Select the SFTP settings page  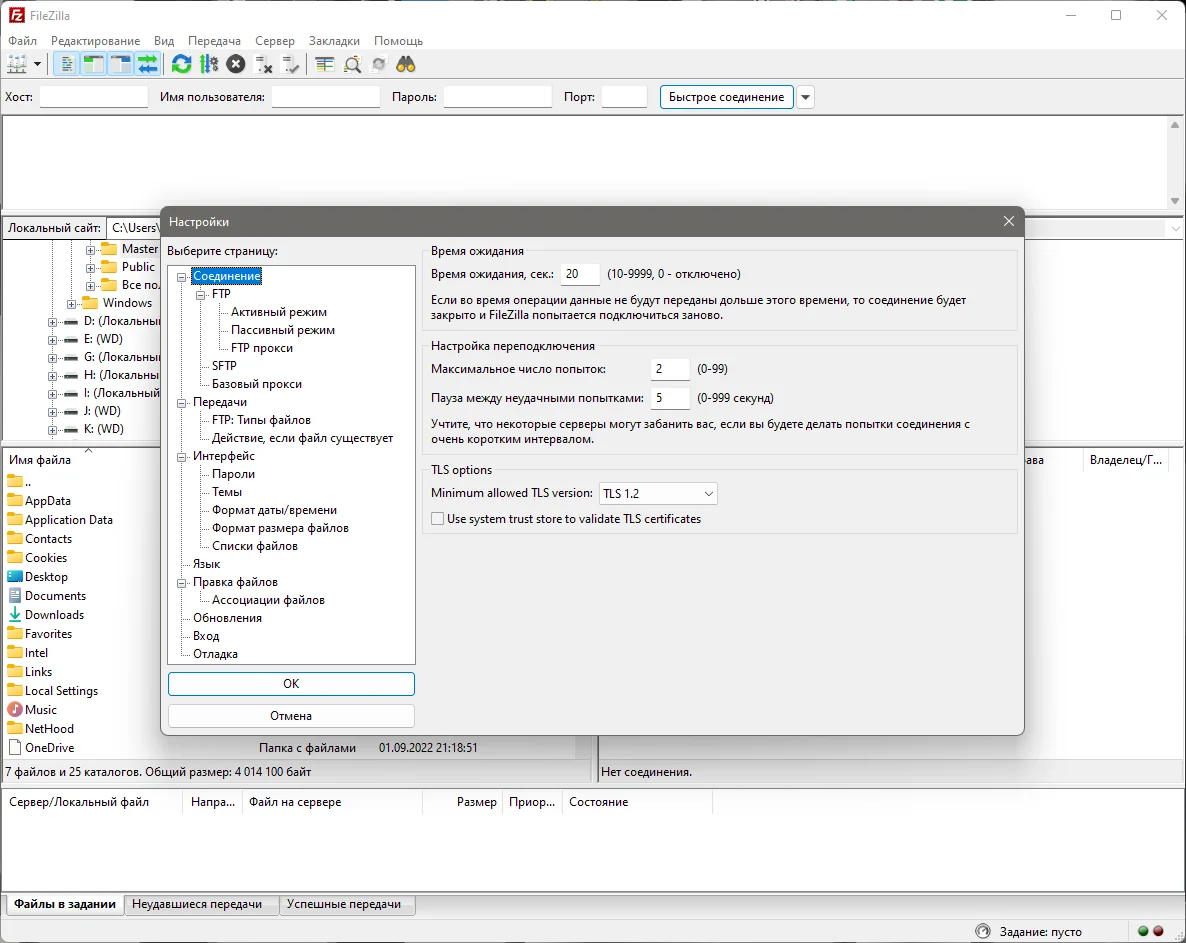[x=224, y=365]
